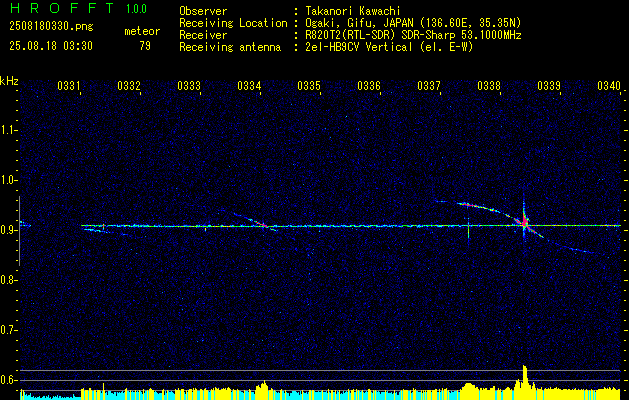Click time marker 0336
The height and width of the screenshot is (400, 629).
[369, 85]
